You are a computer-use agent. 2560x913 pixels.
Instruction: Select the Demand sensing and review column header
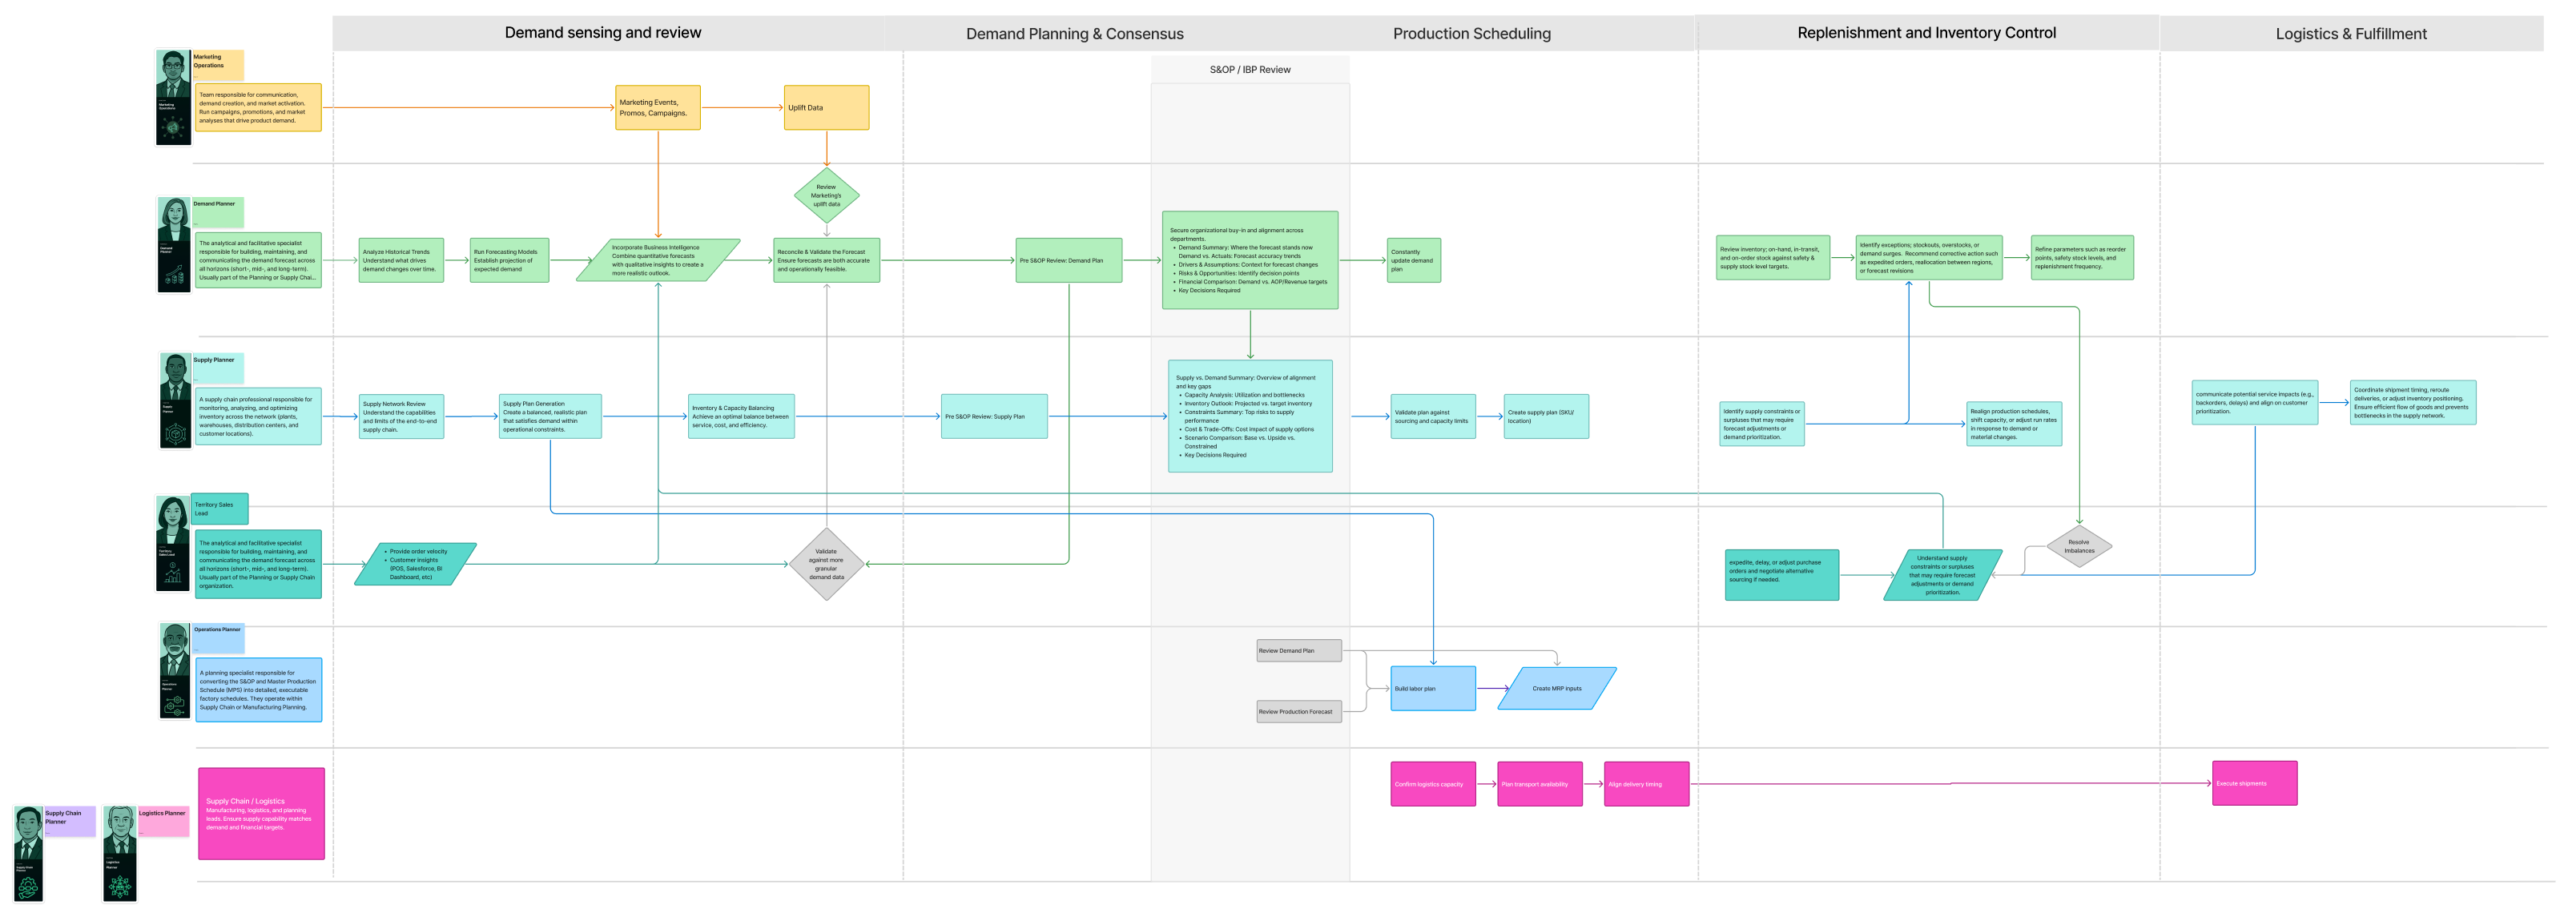(603, 33)
